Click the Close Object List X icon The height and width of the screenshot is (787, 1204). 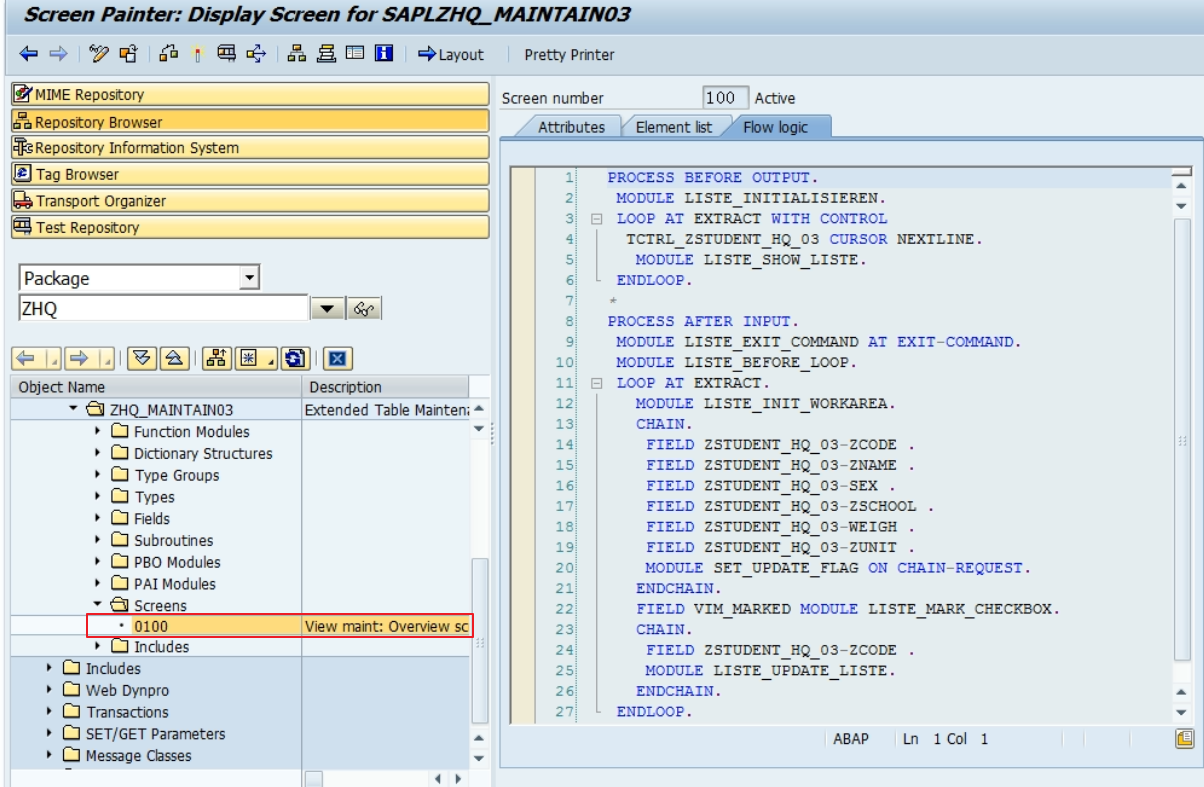(337, 358)
